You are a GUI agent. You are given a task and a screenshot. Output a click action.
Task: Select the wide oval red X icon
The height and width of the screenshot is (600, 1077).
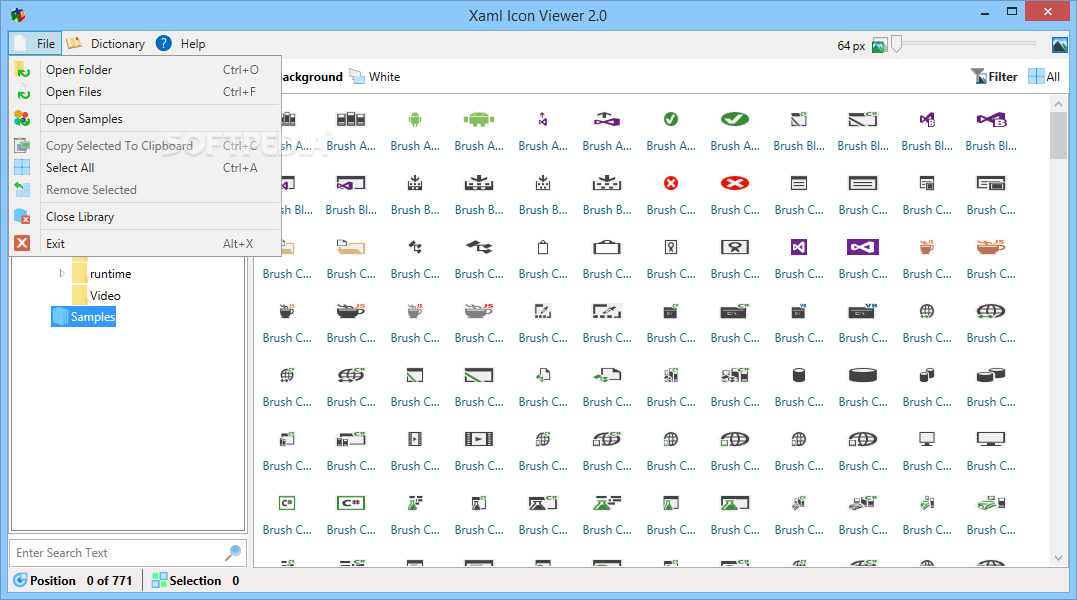735,183
